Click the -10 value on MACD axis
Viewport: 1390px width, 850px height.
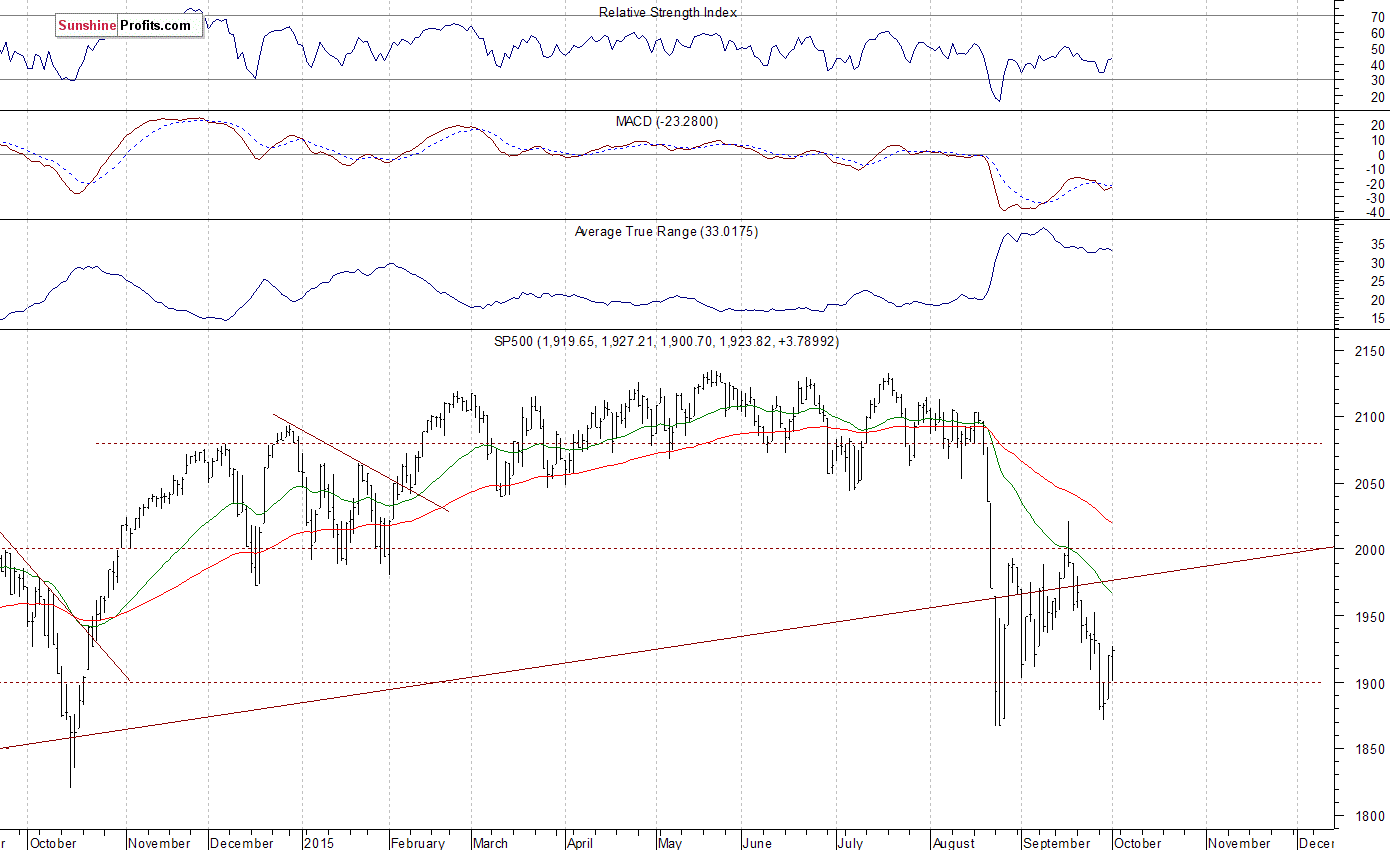pyautogui.click(x=1374, y=169)
